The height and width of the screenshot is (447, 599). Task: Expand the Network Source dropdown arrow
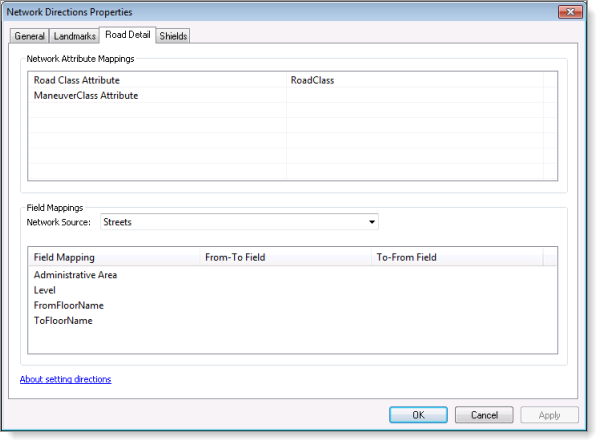click(x=372, y=222)
